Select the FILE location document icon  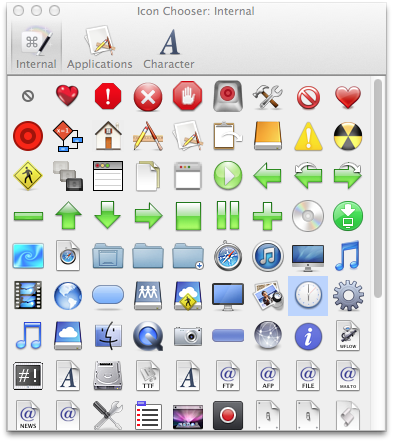click(x=308, y=376)
